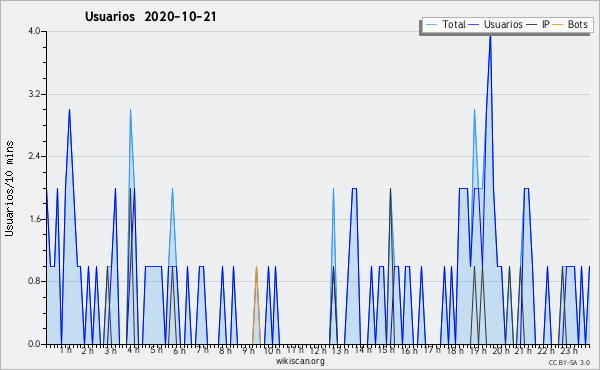The image size is (600, 370).
Task: Click the '16 h' x-axis label
Action: tap(409, 351)
